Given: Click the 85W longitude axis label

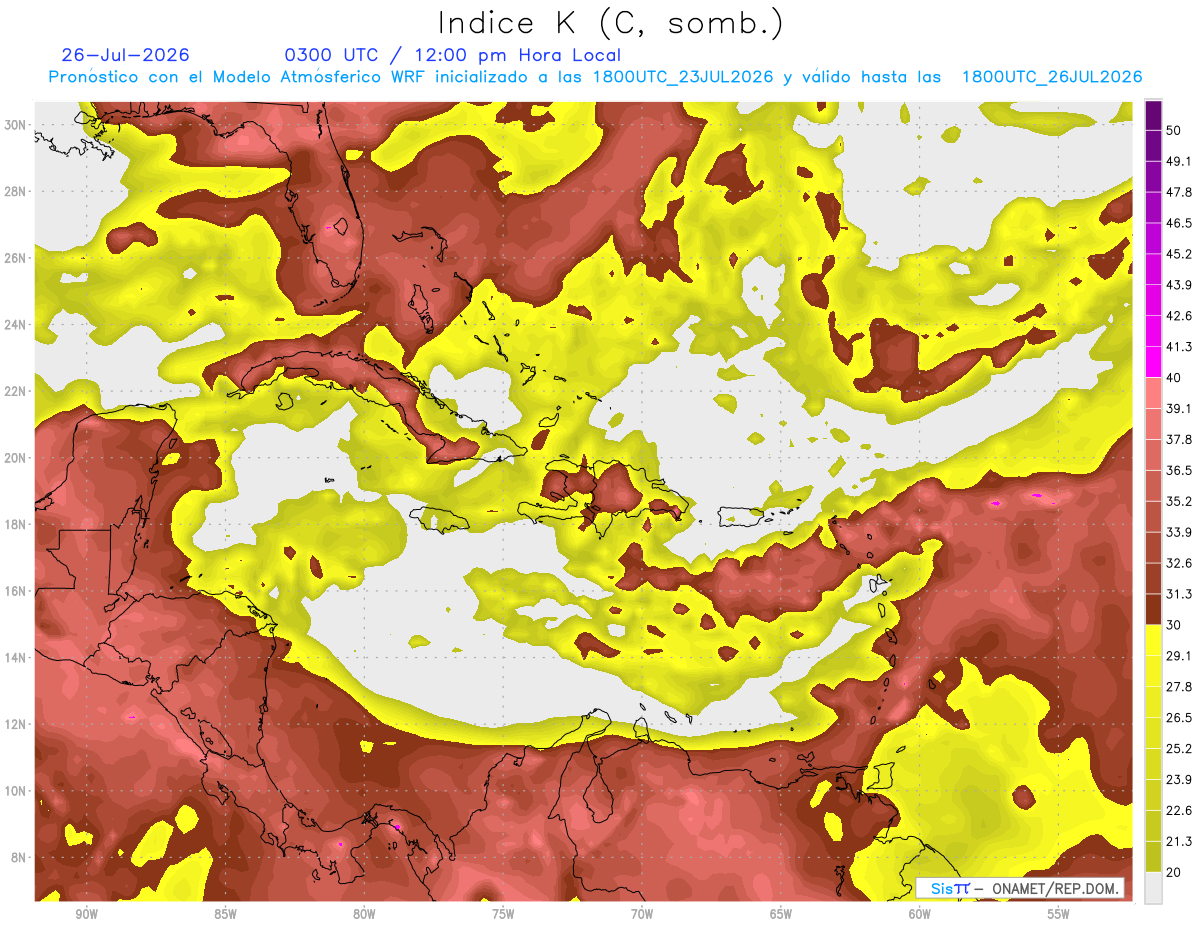Looking at the screenshot, I should (x=225, y=915).
